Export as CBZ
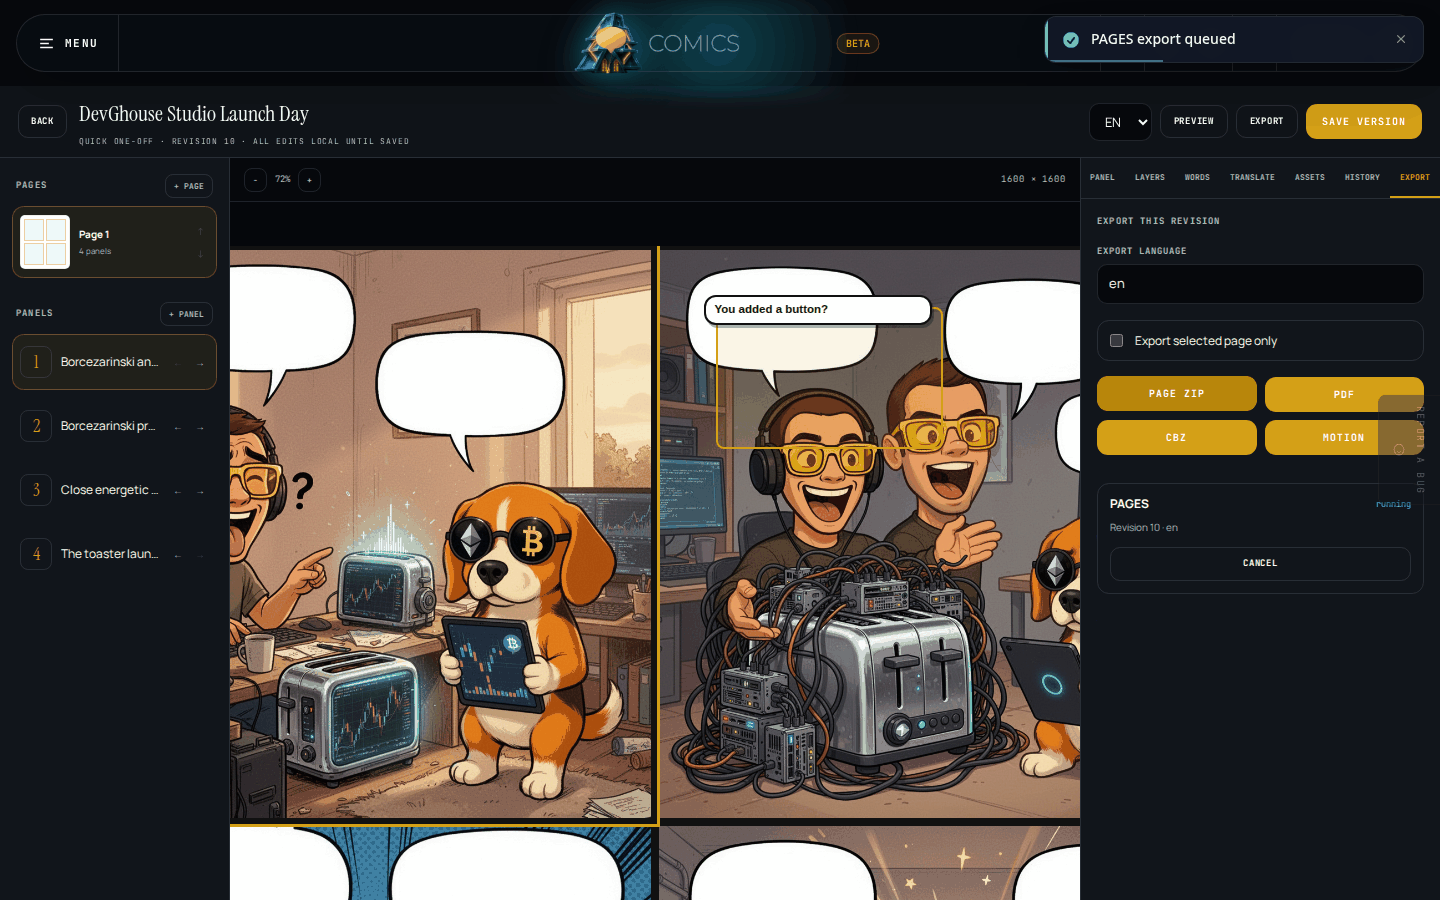Image resolution: width=1440 pixels, height=900 pixels. (x=1177, y=438)
